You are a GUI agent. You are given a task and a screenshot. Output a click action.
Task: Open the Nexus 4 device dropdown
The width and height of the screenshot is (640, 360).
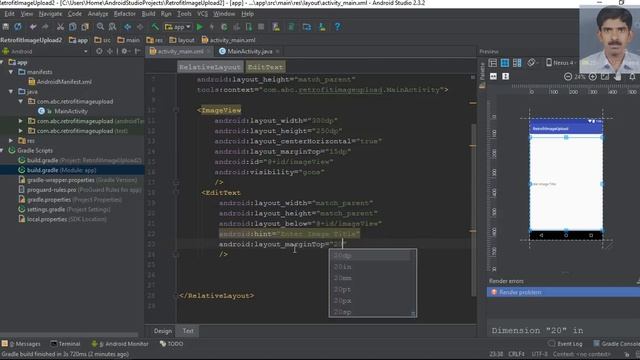coord(561,63)
